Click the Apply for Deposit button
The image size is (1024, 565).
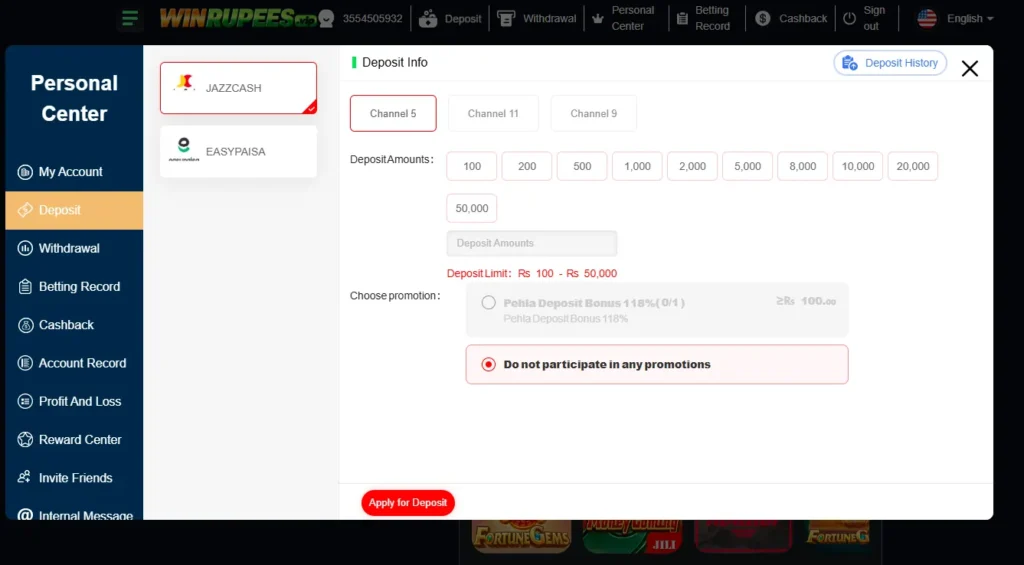(408, 503)
